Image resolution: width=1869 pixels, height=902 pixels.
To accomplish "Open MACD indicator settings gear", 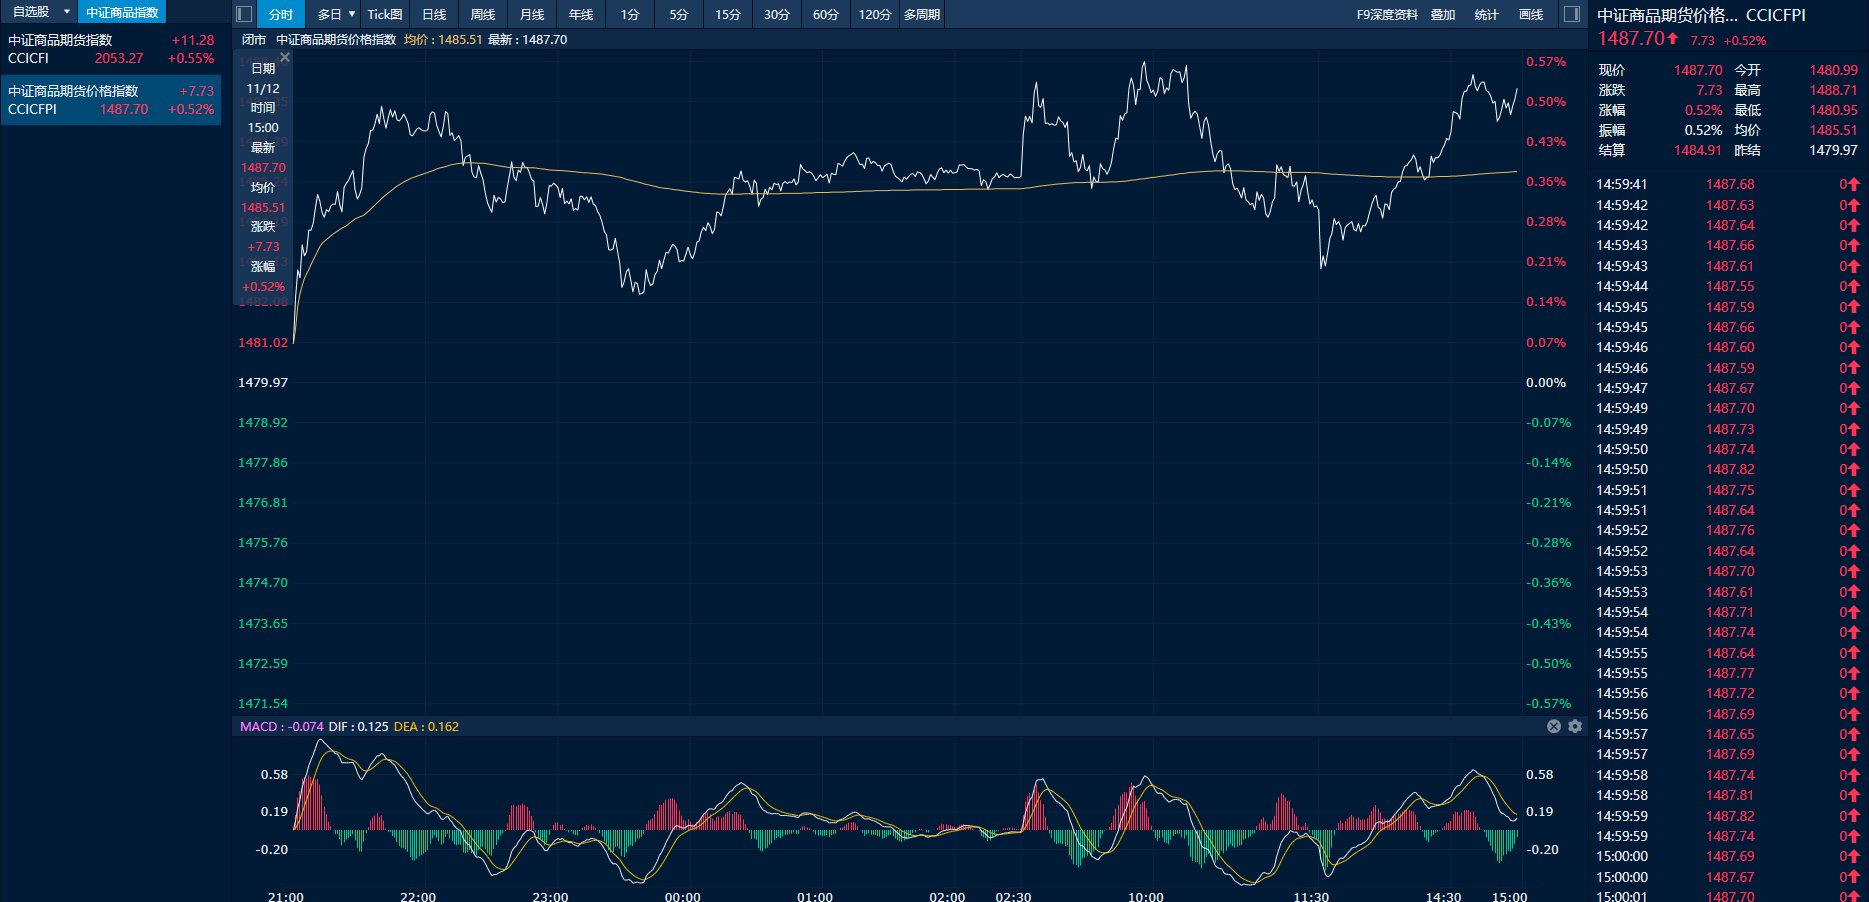I will [1575, 726].
